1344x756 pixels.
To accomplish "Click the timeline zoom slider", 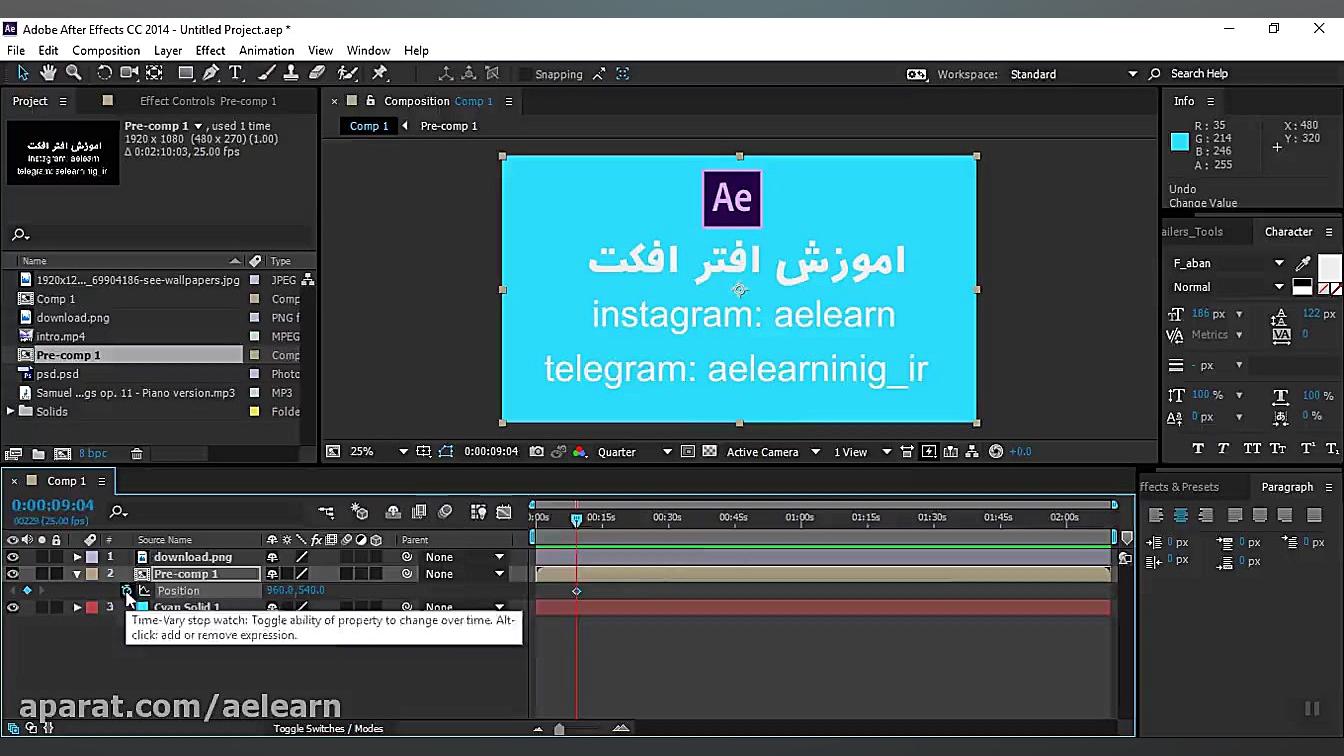I will (x=559, y=729).
